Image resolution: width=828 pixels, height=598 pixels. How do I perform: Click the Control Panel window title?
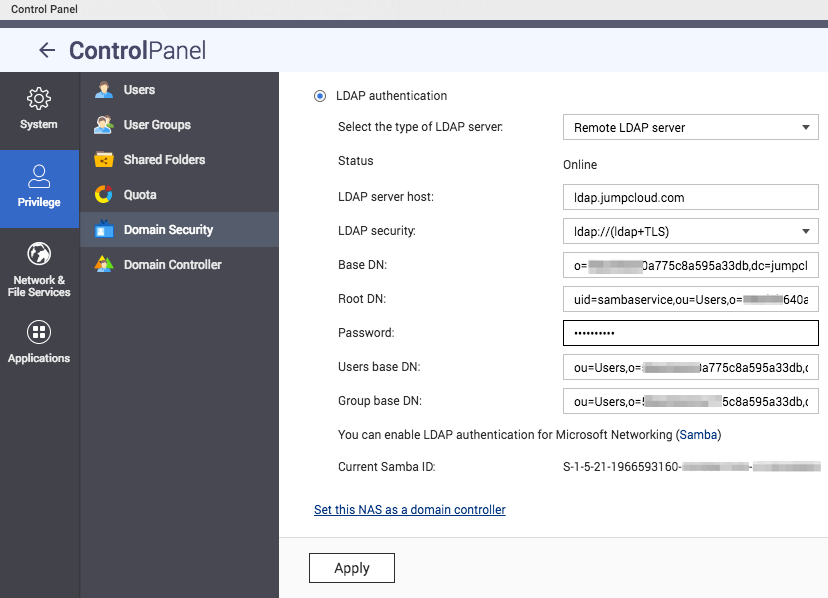[x=44, y=9]
